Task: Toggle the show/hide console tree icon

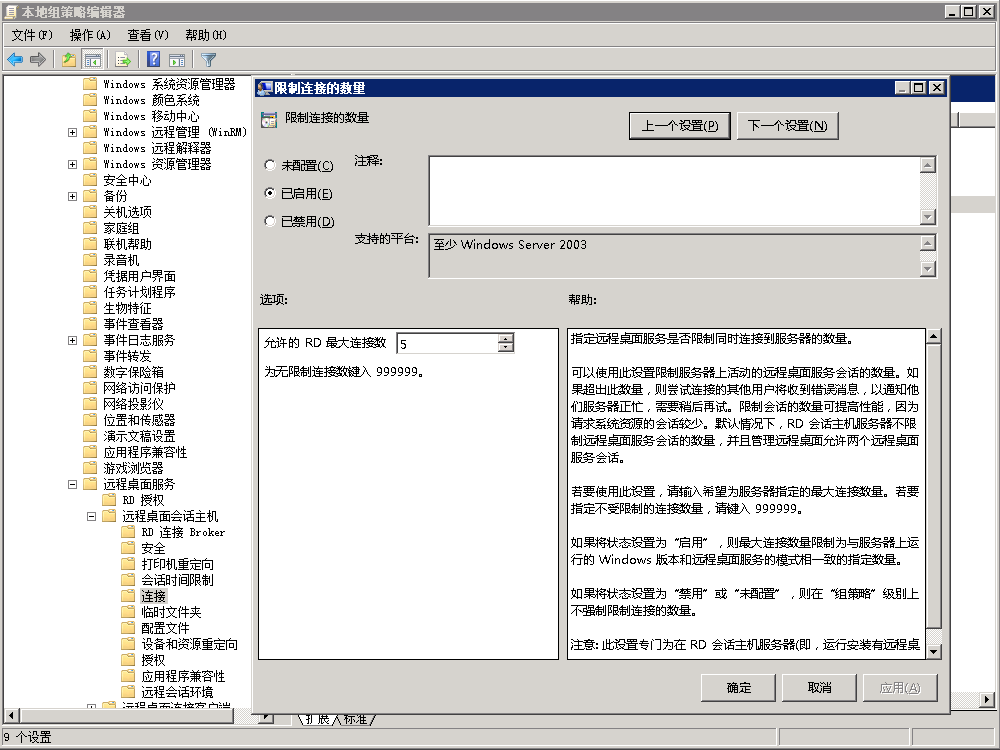Action: tap(93, 60)
